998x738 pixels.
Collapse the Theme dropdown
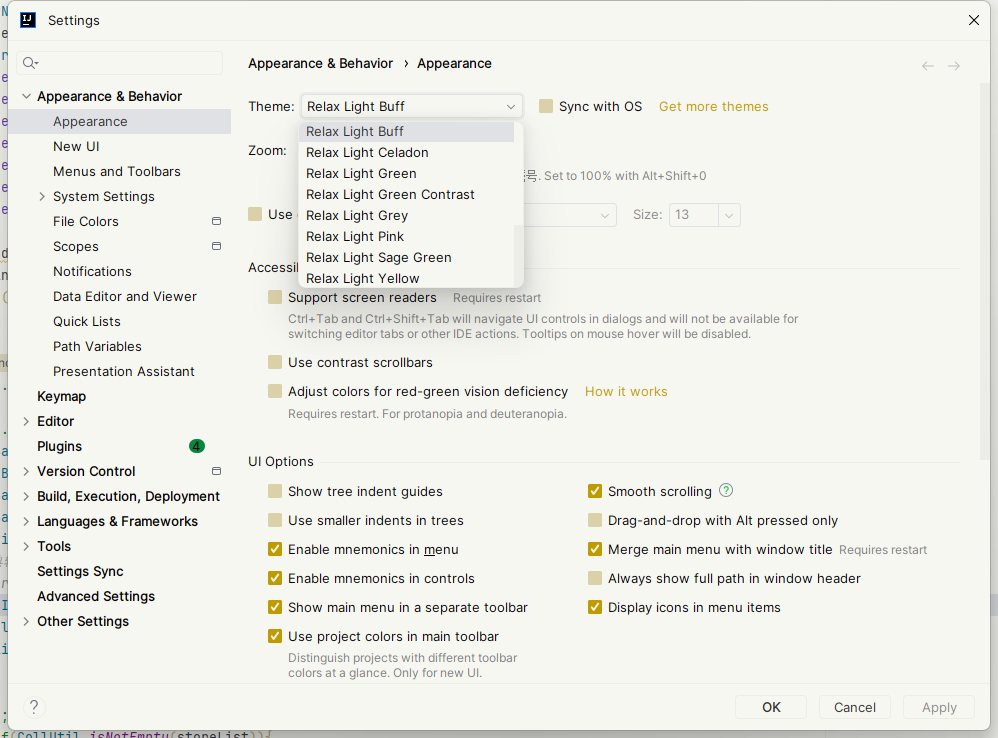[511, 106]
